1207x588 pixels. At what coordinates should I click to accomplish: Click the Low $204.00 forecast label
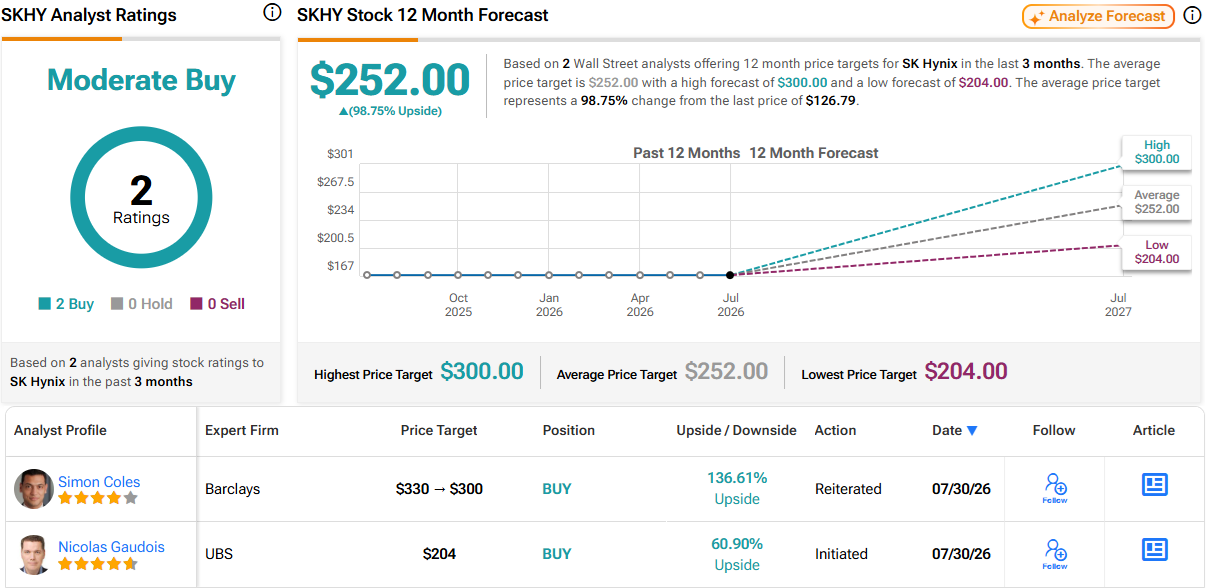point(1156,252)
